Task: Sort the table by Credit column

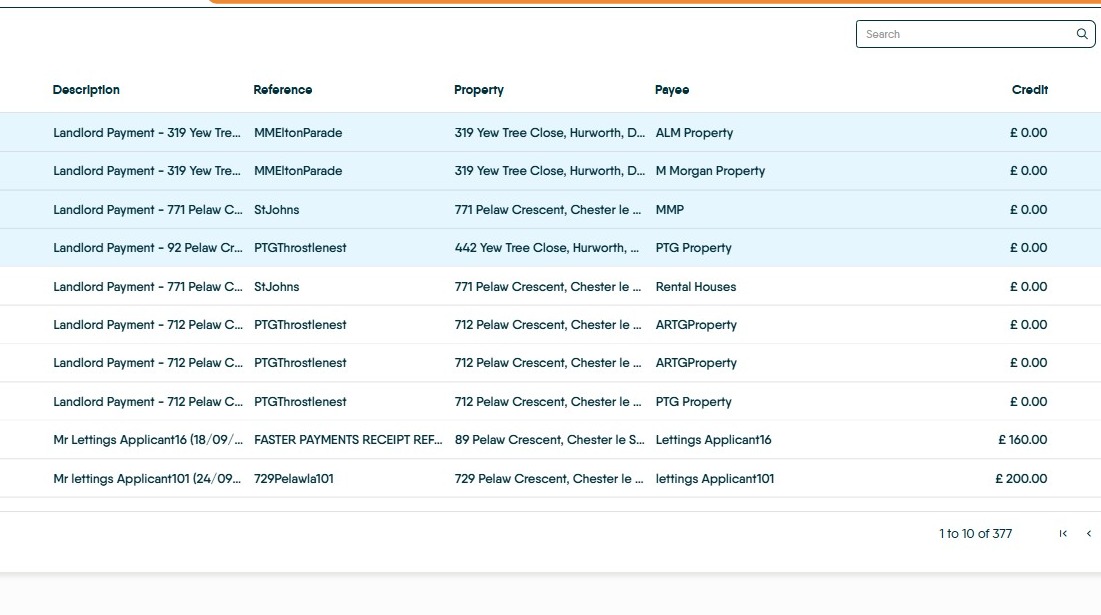Action: [1029, 90]
